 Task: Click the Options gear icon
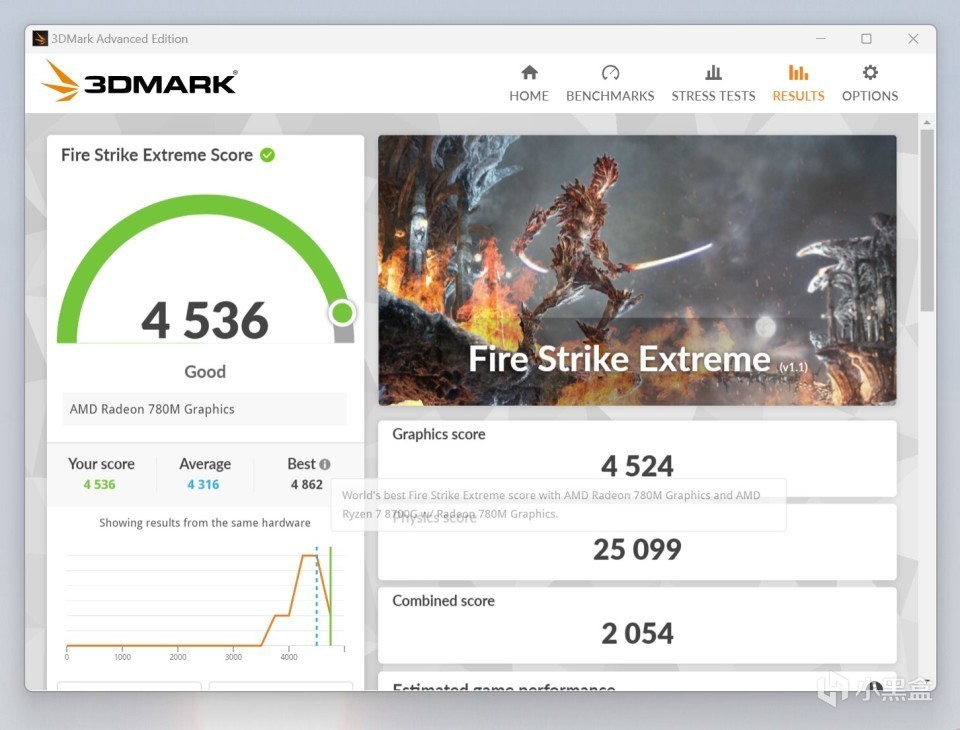(870, 73)
